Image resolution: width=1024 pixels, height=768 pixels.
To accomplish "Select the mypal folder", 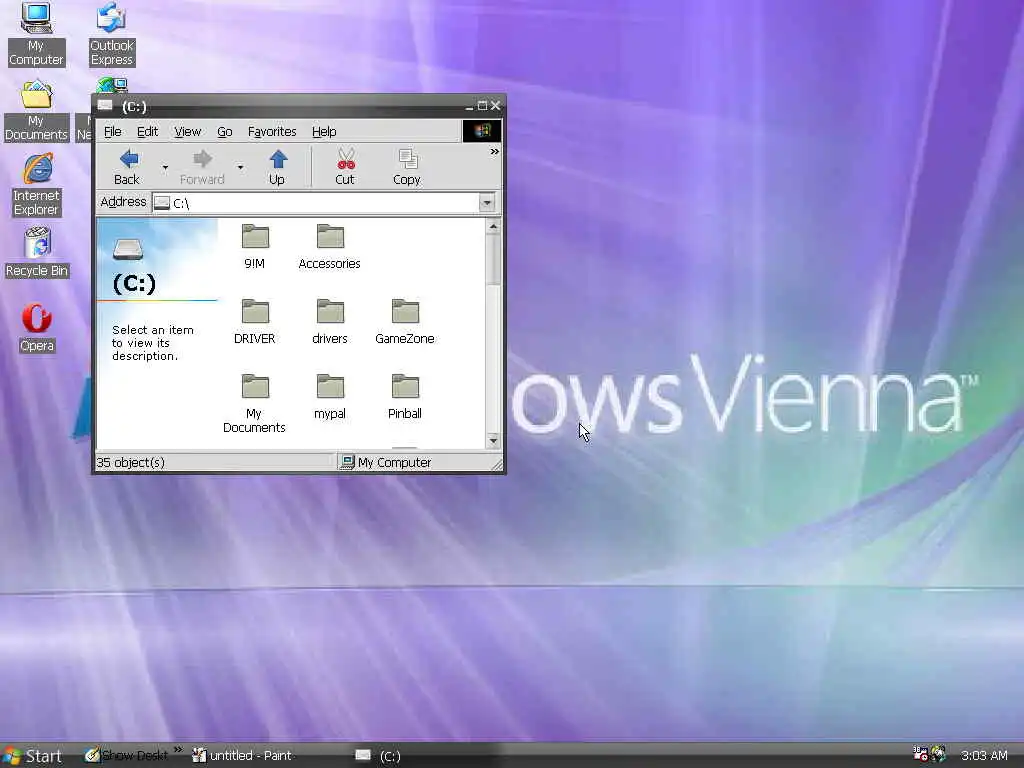I will pyautogui.click(x=330, y=397).
